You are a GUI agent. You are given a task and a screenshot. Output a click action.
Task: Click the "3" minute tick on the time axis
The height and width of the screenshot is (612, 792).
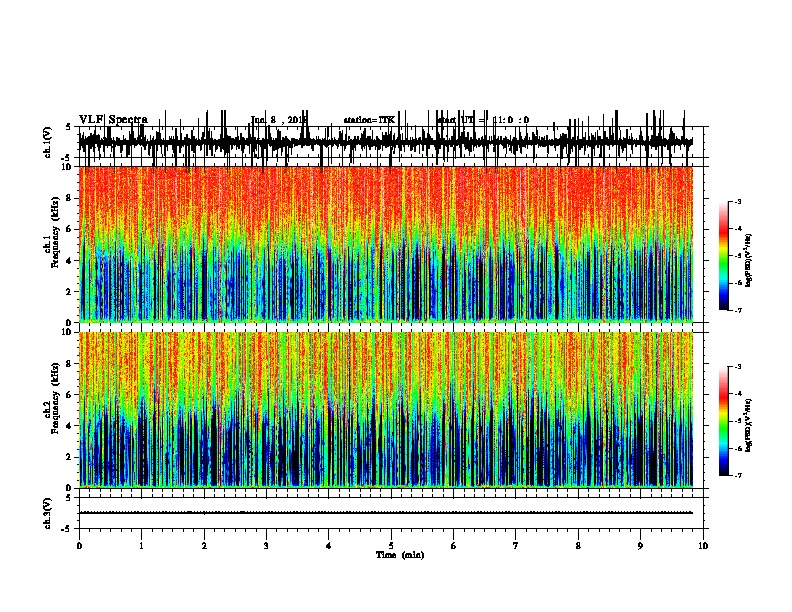[x=266, y=546]
